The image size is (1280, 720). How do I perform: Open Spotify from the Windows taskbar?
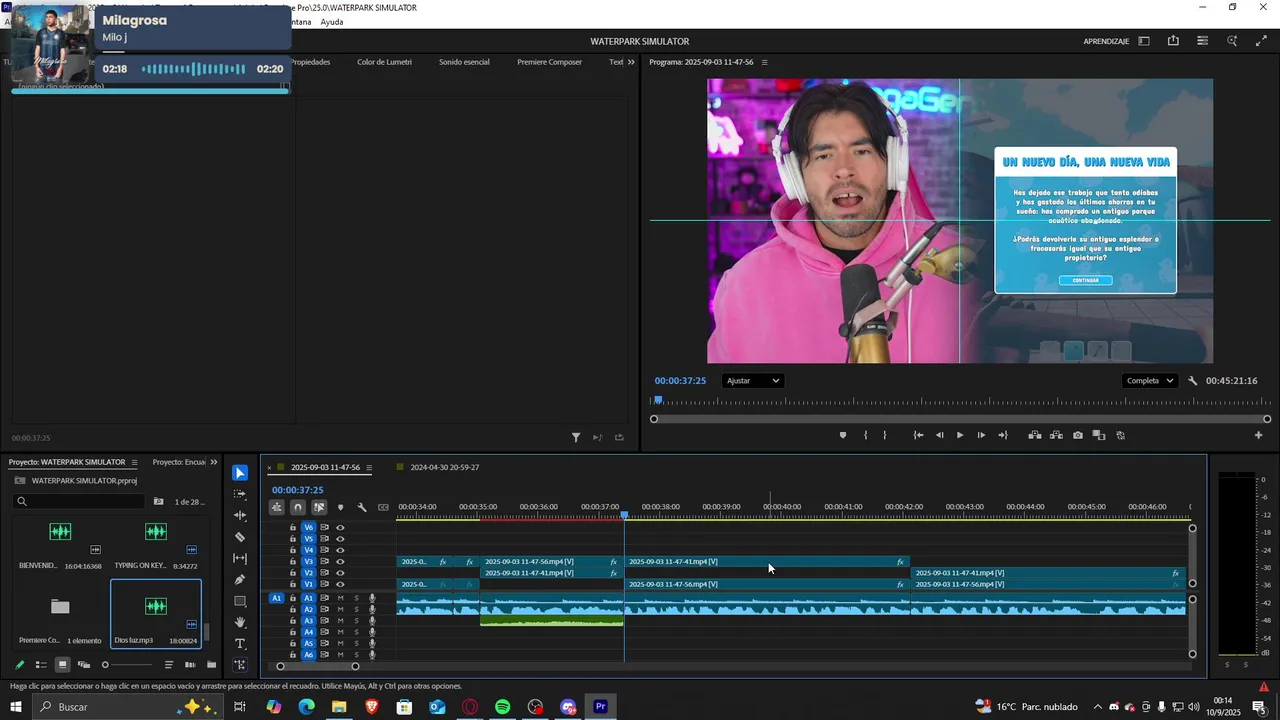(x=502, y=707)
